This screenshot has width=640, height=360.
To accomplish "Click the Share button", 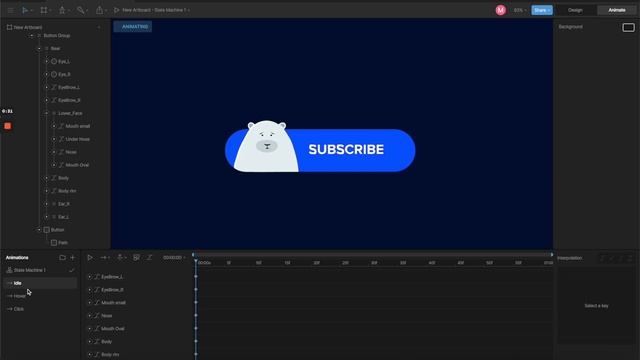I will (542, 10).
